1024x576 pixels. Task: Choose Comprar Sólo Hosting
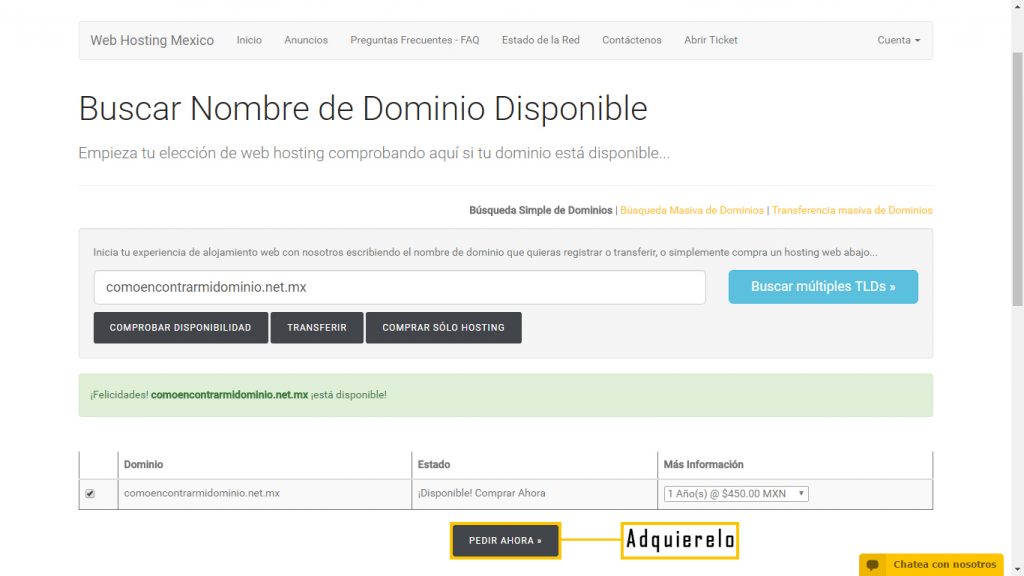coord(443,328)
